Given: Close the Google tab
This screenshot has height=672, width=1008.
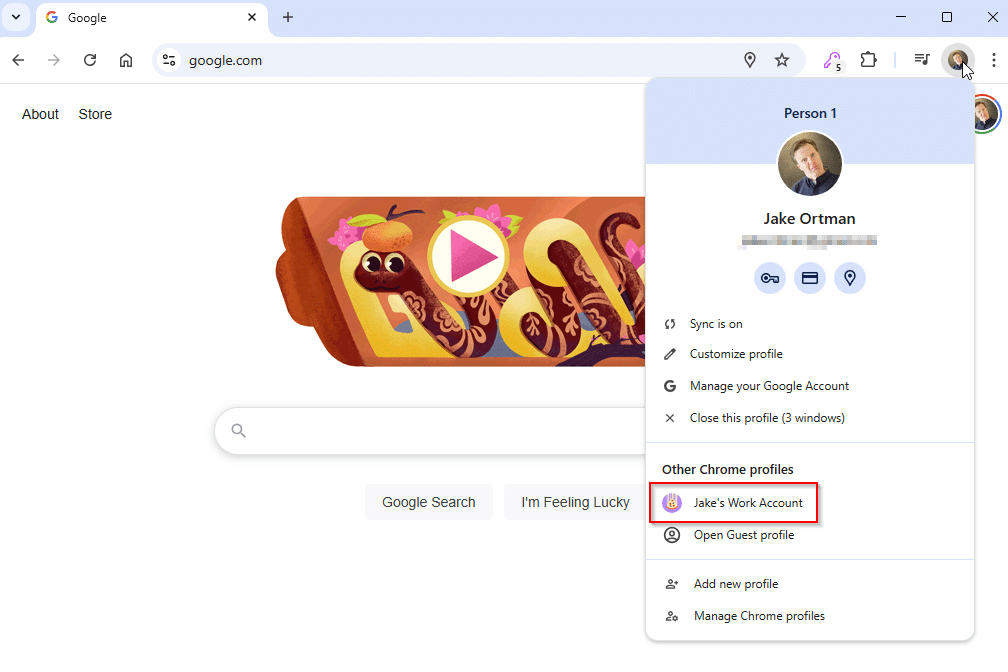Looking at the screenshot, I should point(252,17).
